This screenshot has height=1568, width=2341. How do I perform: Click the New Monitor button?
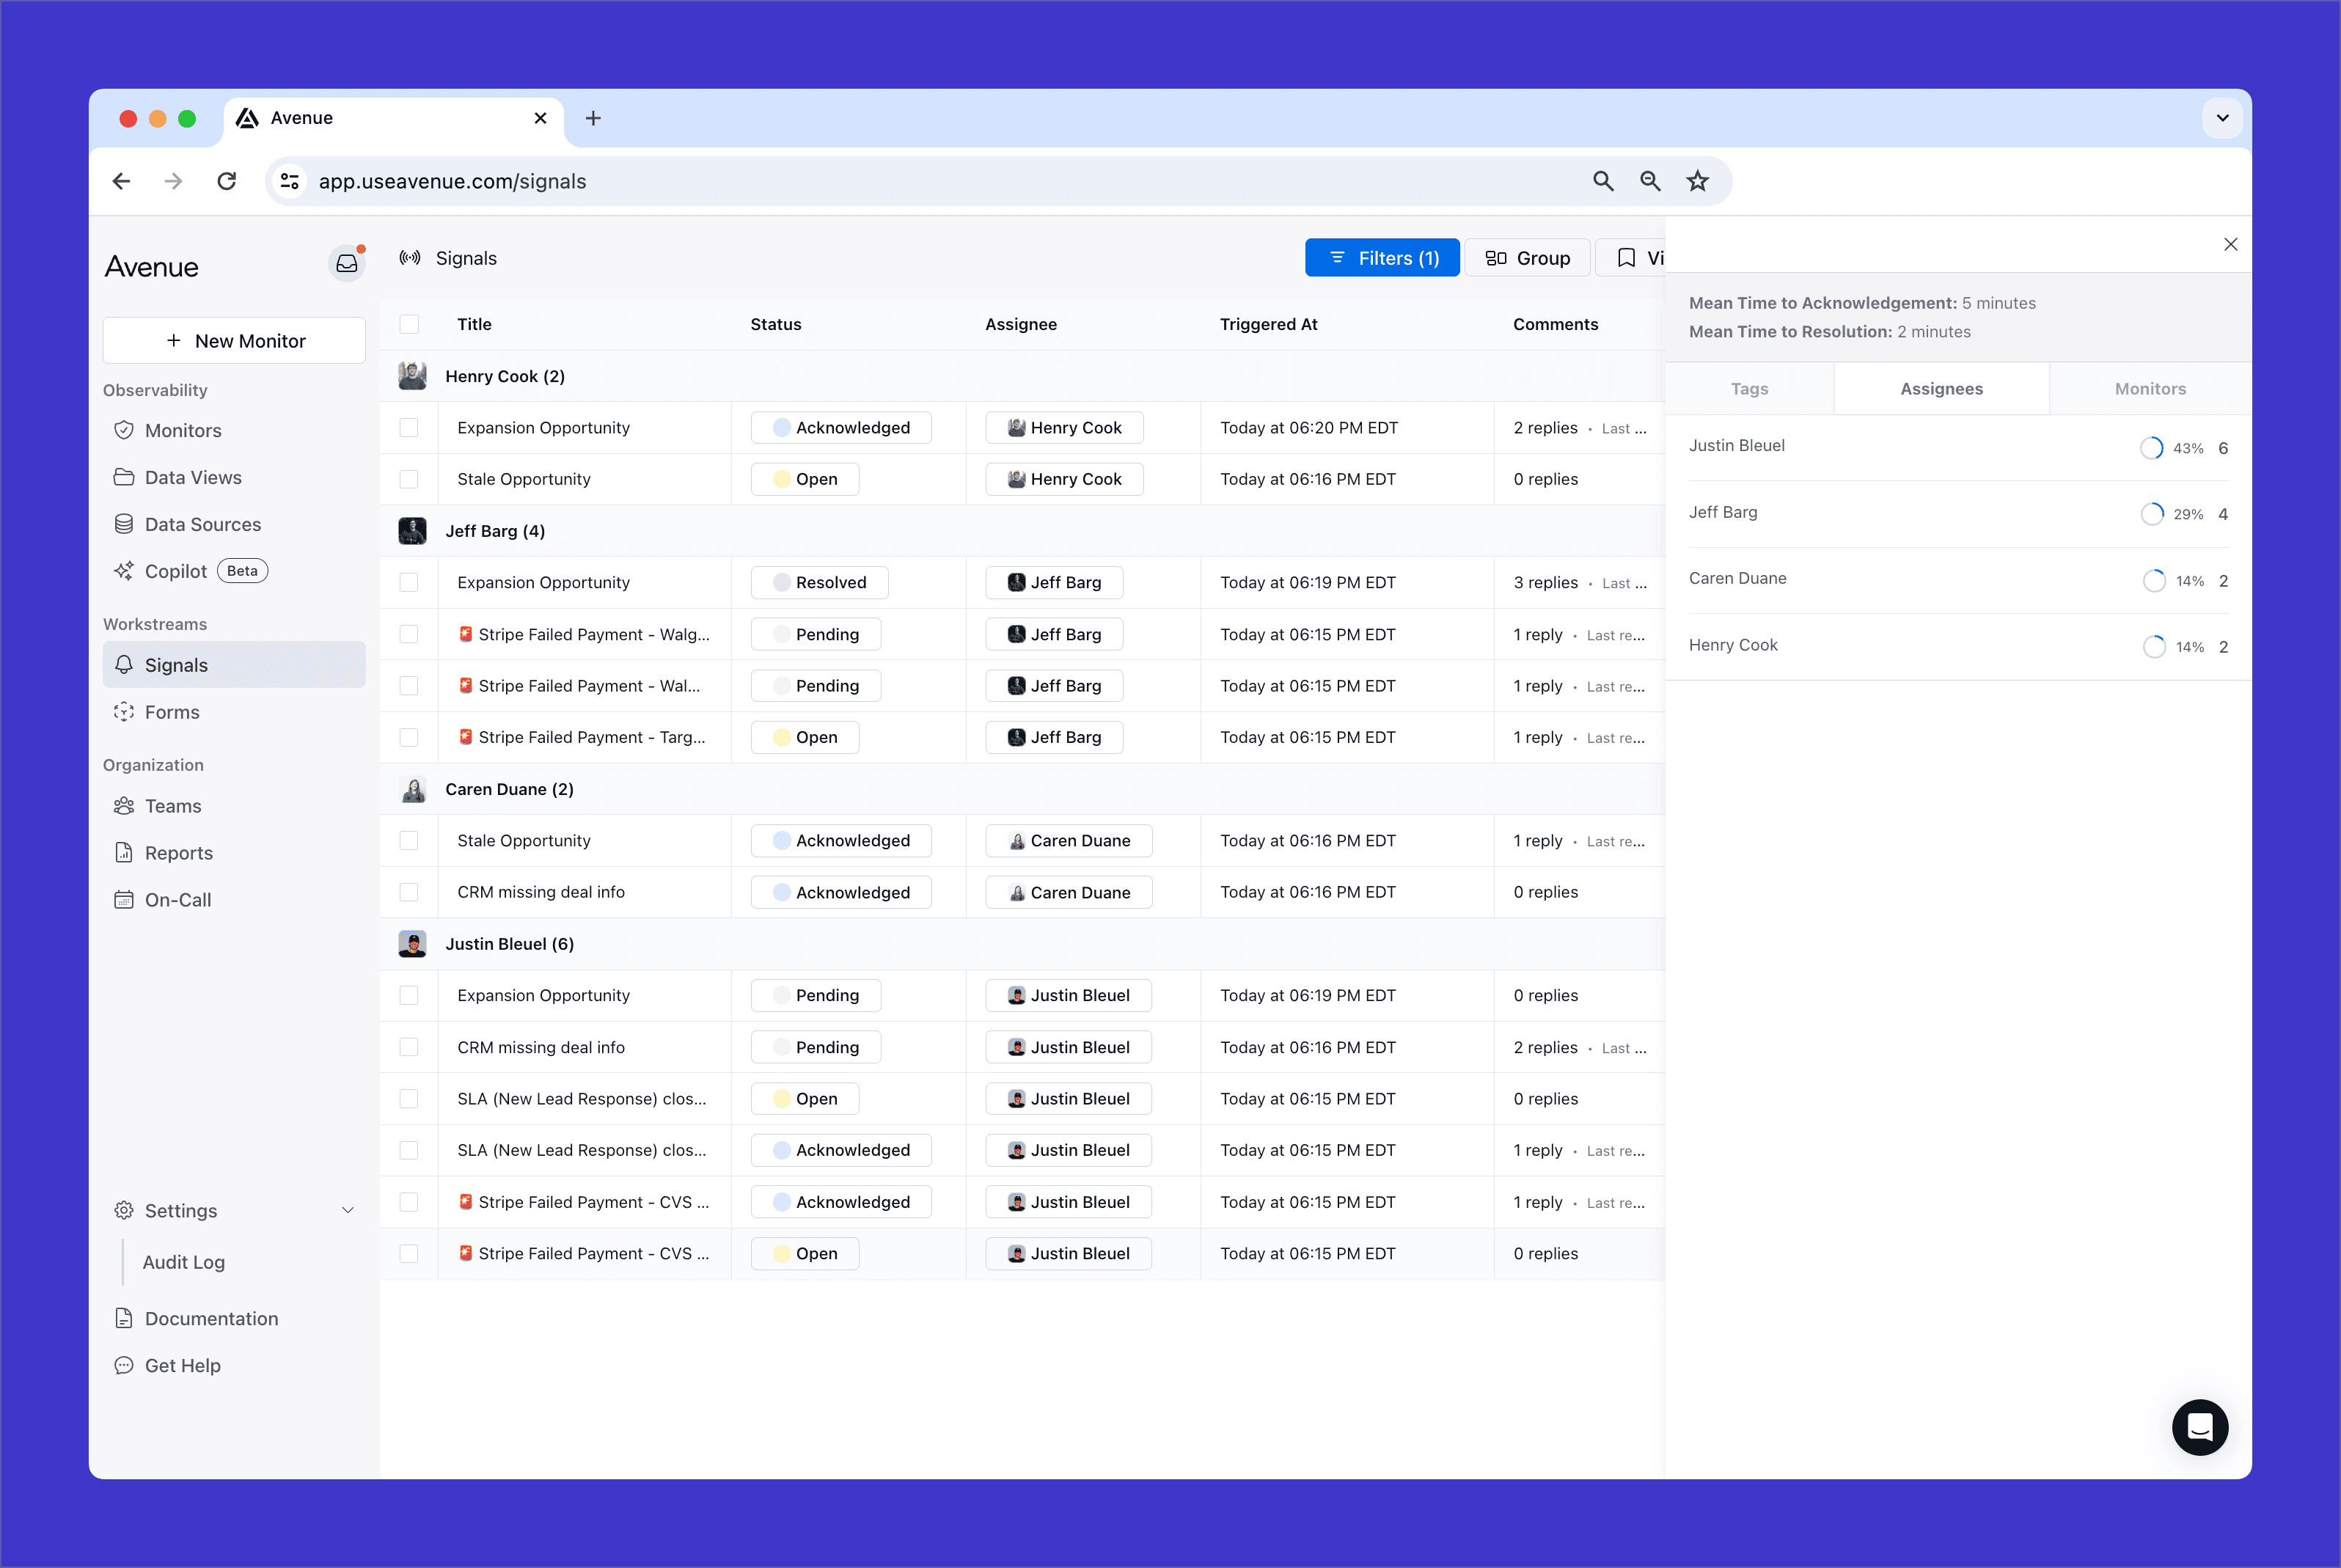pyautogui.click(x=235, y=341)
